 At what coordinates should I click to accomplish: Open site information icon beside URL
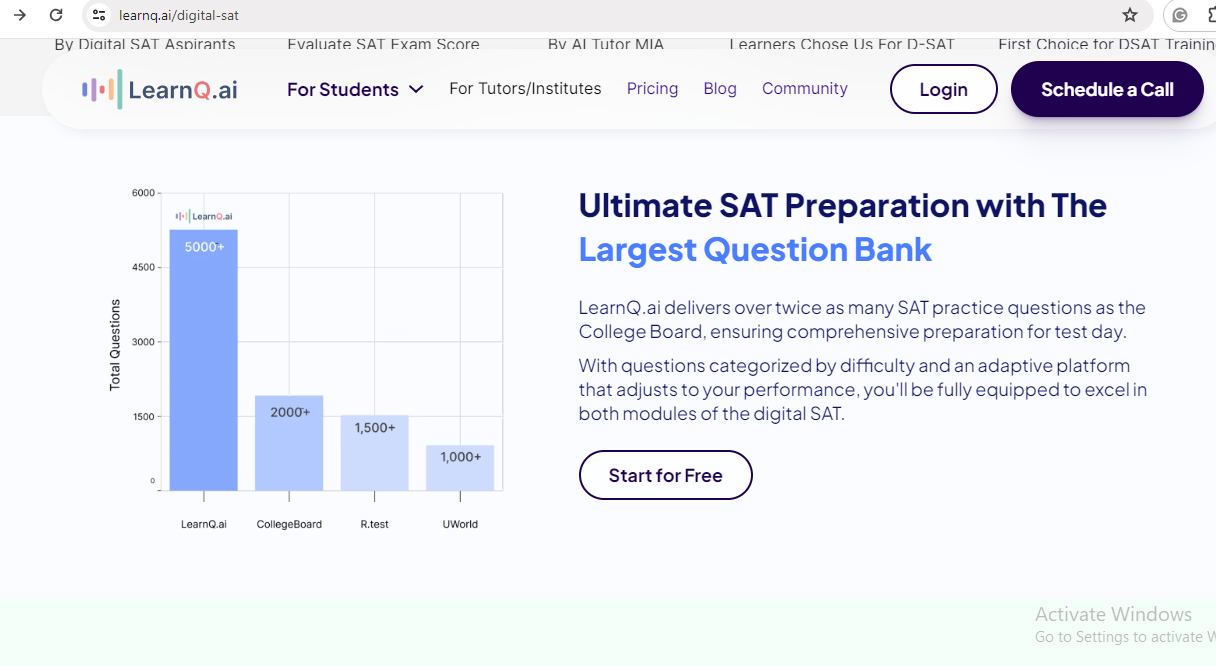(x=98, y=15)
